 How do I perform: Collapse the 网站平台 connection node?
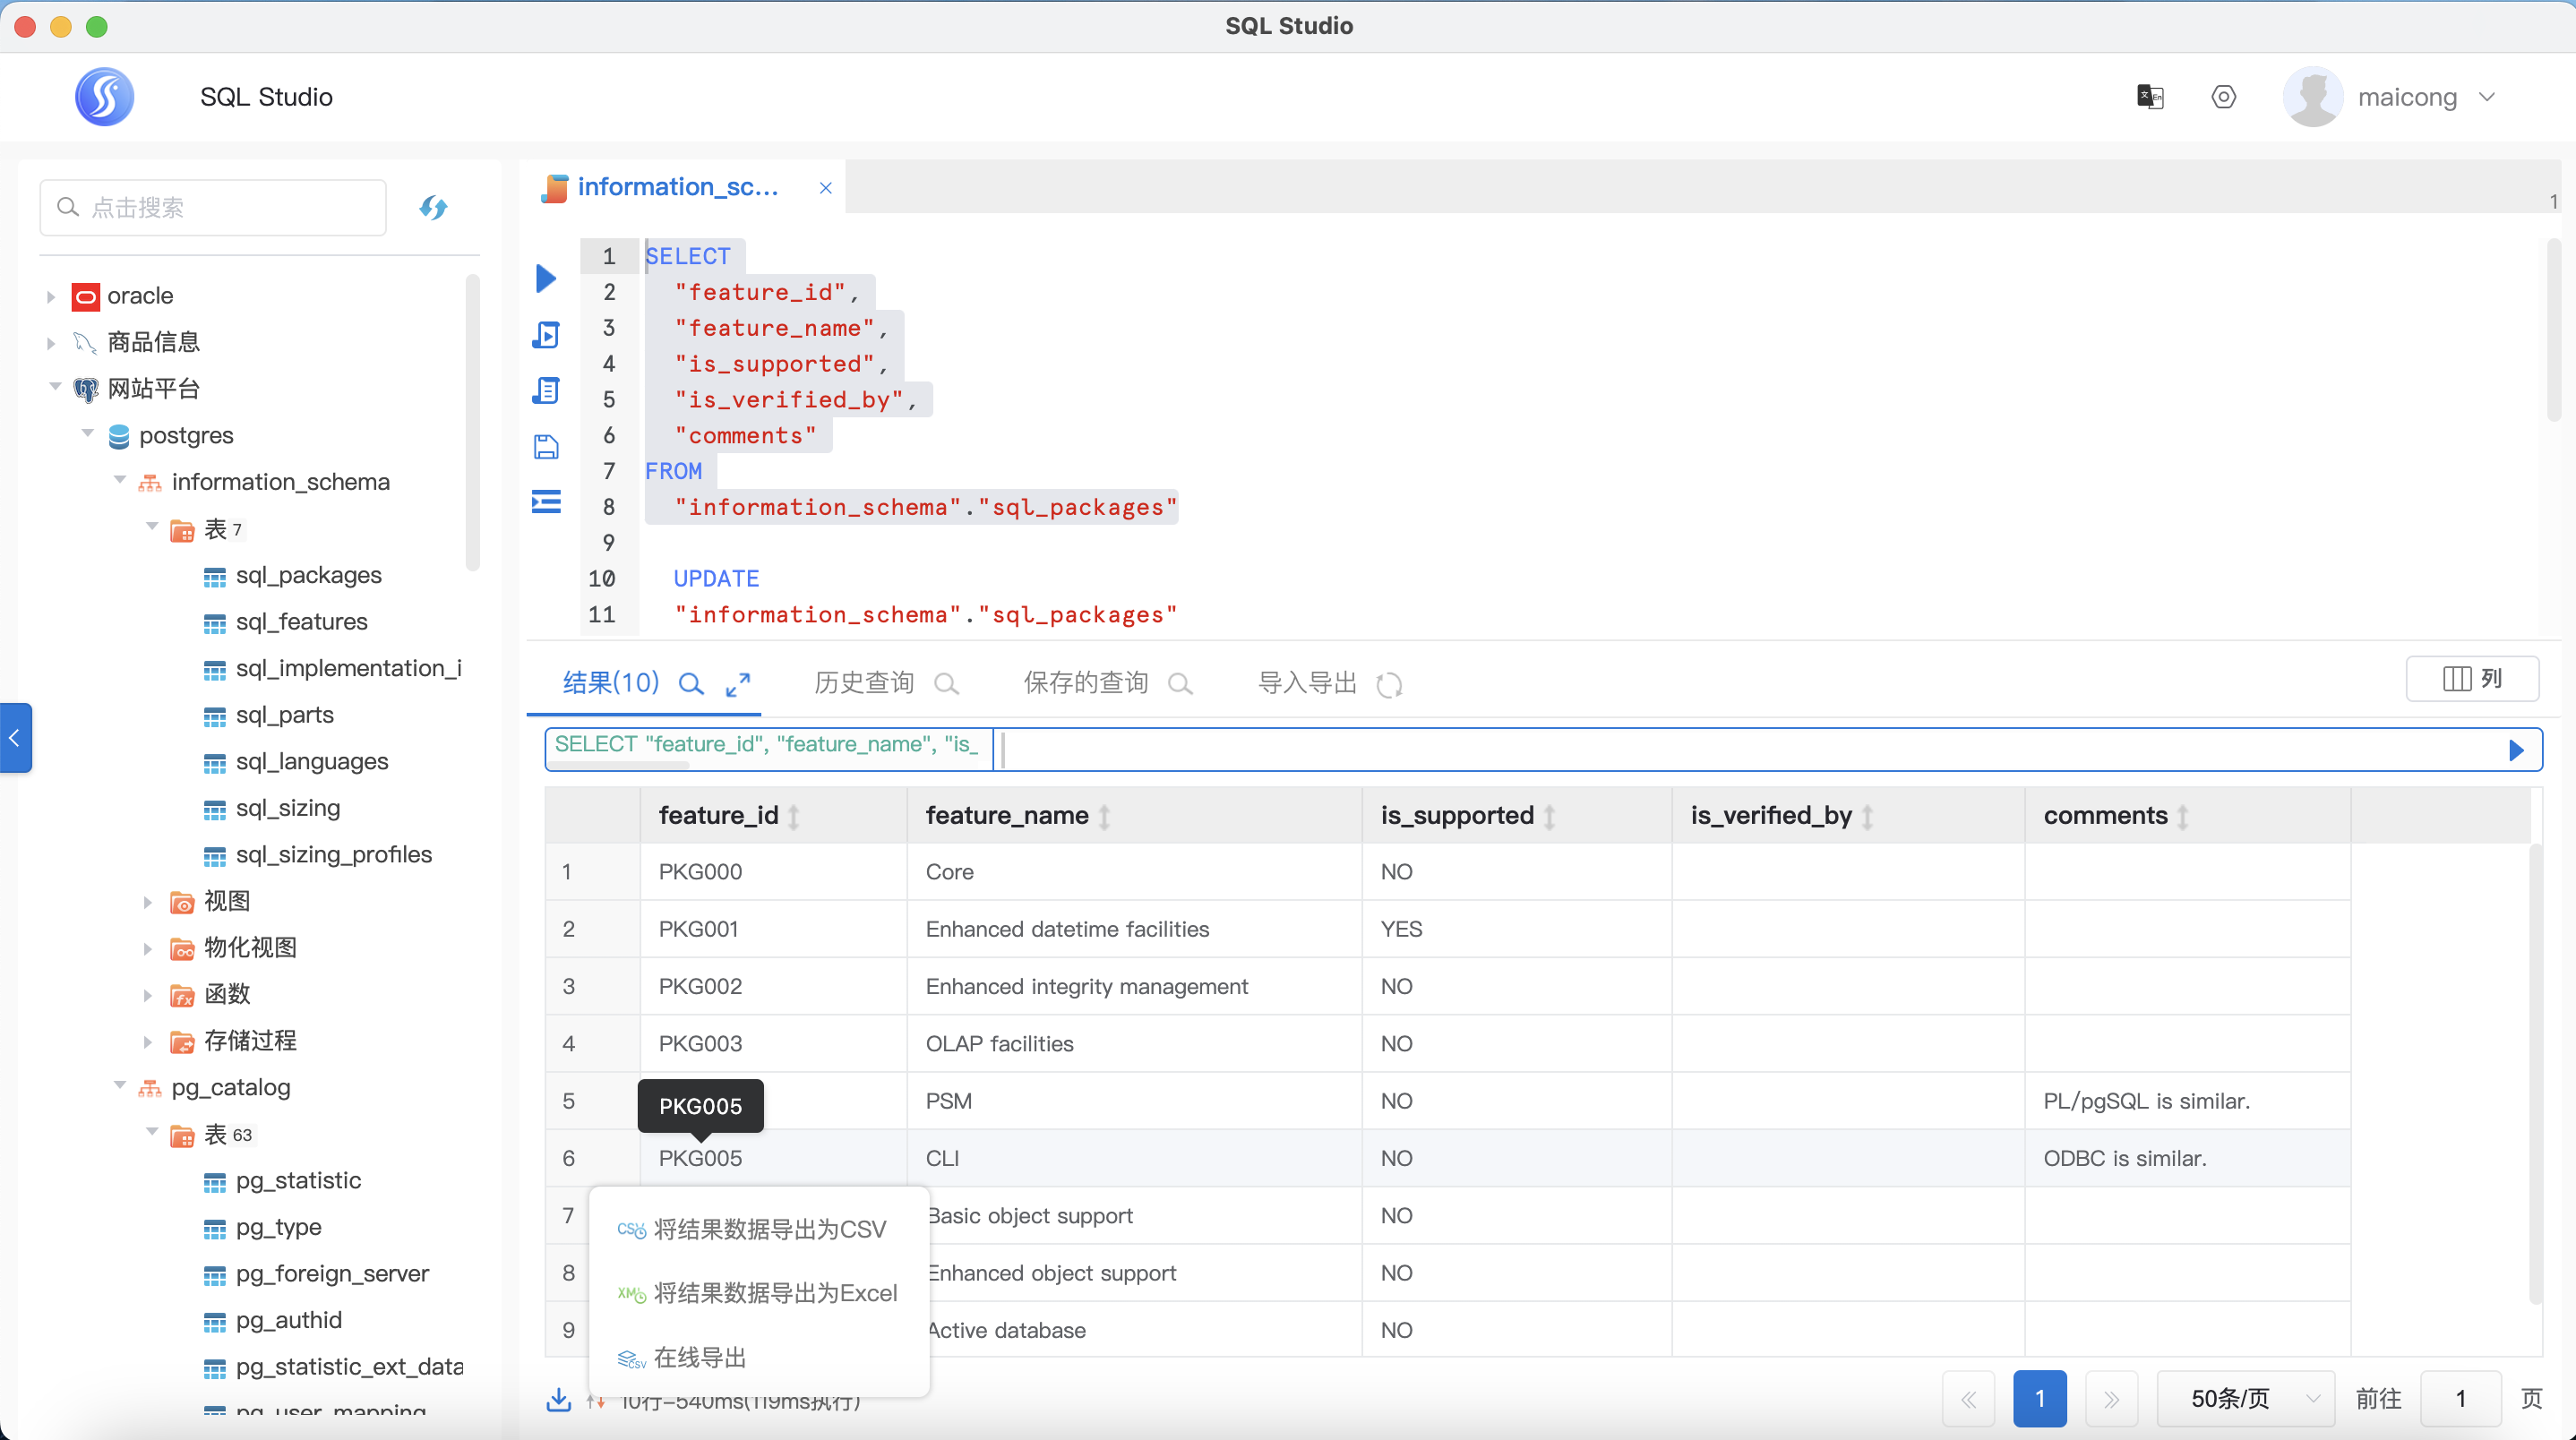click(x=55, y=387)
